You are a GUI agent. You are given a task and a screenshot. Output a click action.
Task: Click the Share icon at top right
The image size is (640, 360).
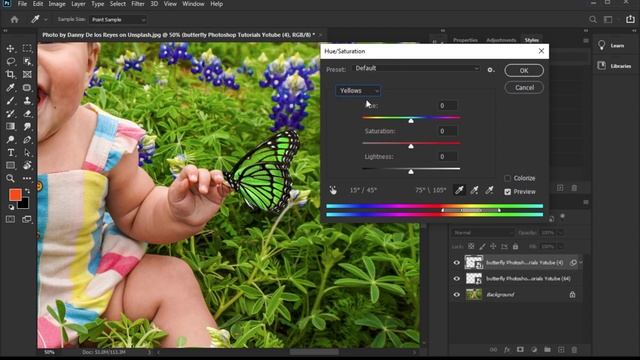click(x=631, y=19)
